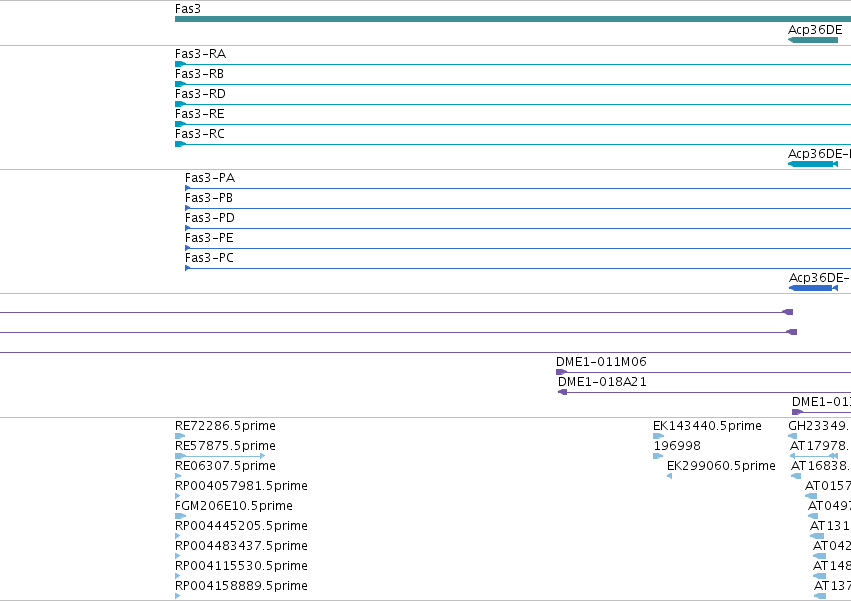851x601 pixels.
Task: Open the Fas3-RB transcript label
Action: [x=199, y=74]
